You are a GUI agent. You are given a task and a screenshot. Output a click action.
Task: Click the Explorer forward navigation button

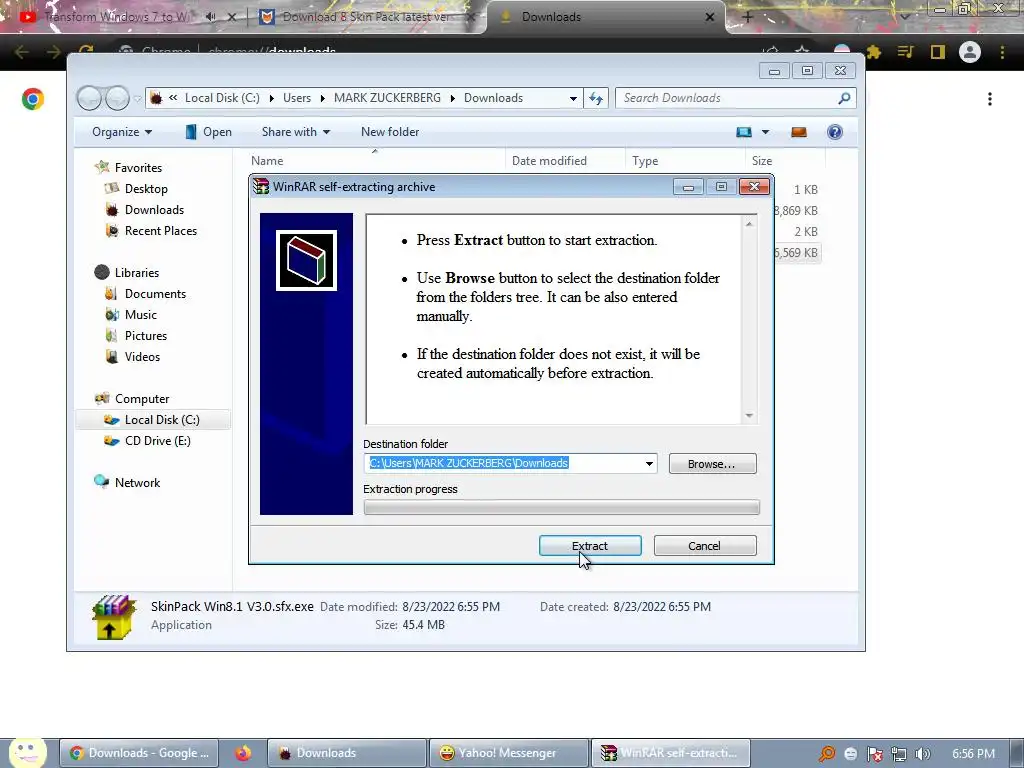pyautogui.click(x=117, y=99)
